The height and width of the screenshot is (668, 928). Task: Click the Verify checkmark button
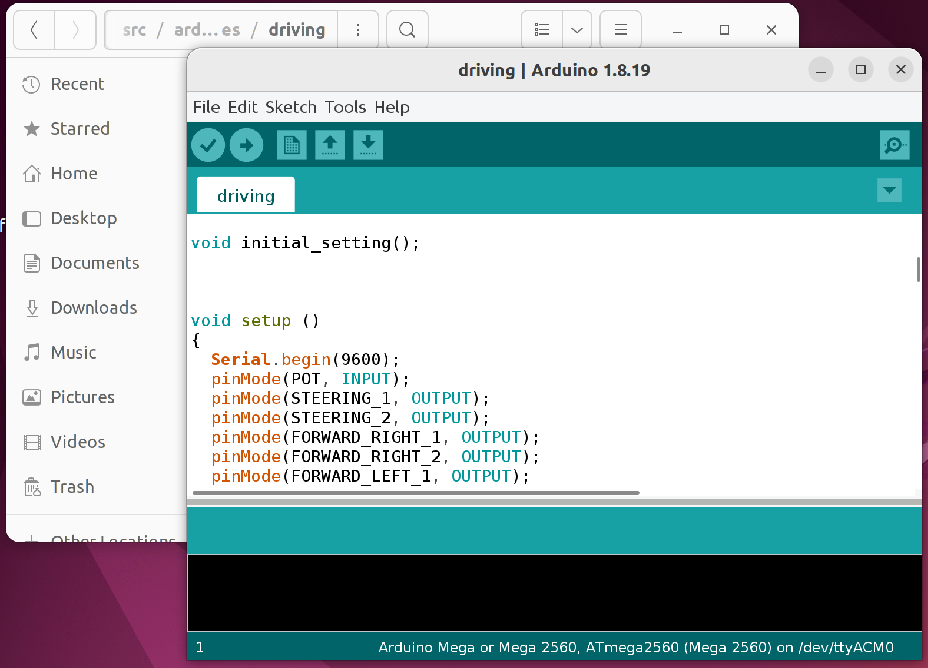coord(208,145)
